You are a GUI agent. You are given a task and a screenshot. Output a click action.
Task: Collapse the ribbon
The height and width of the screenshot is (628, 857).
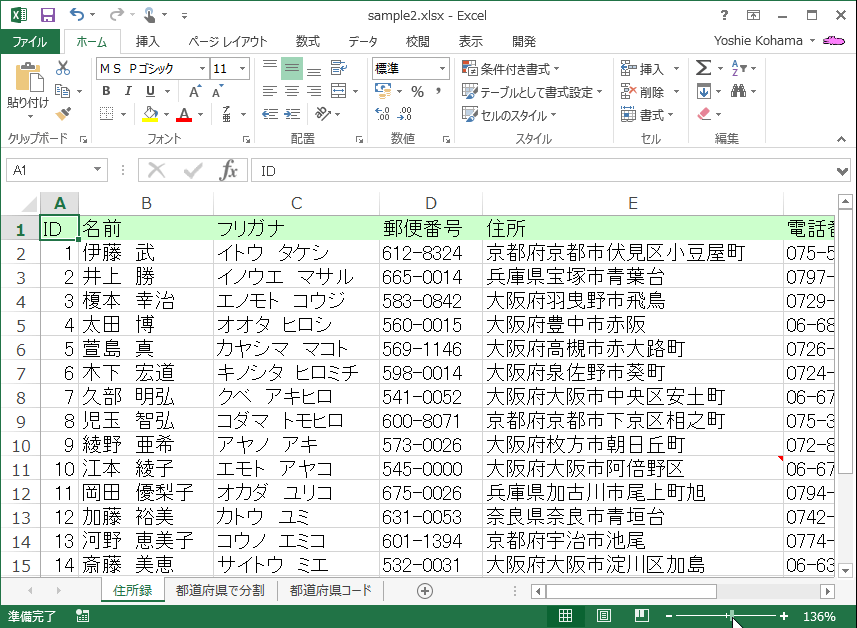pyautogui.click(x=841, y=139)
